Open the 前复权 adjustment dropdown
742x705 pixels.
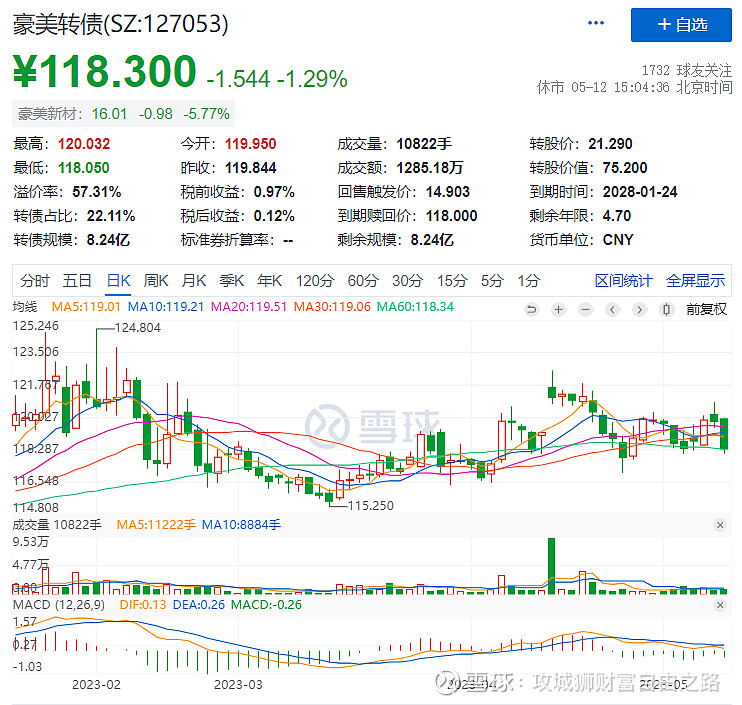pyautogui.click(x=706, y=309)
